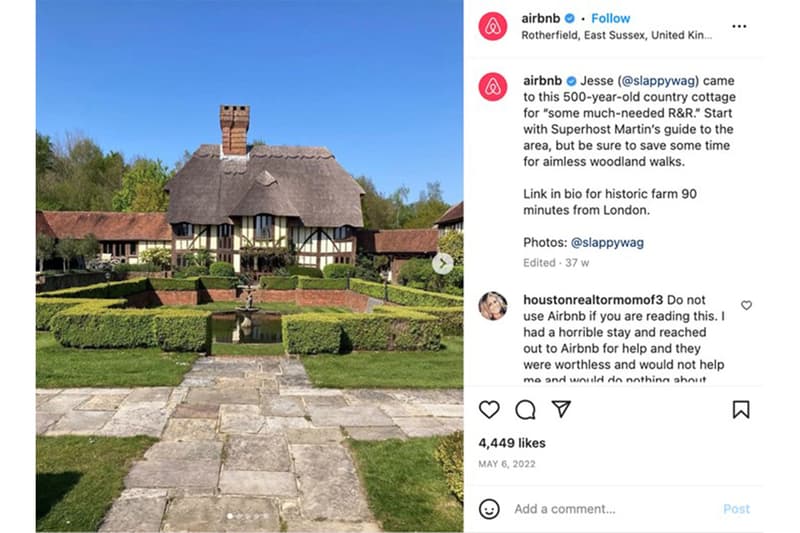Share the post via paper plane icon
800x533 pixels.
click(562, 409)
